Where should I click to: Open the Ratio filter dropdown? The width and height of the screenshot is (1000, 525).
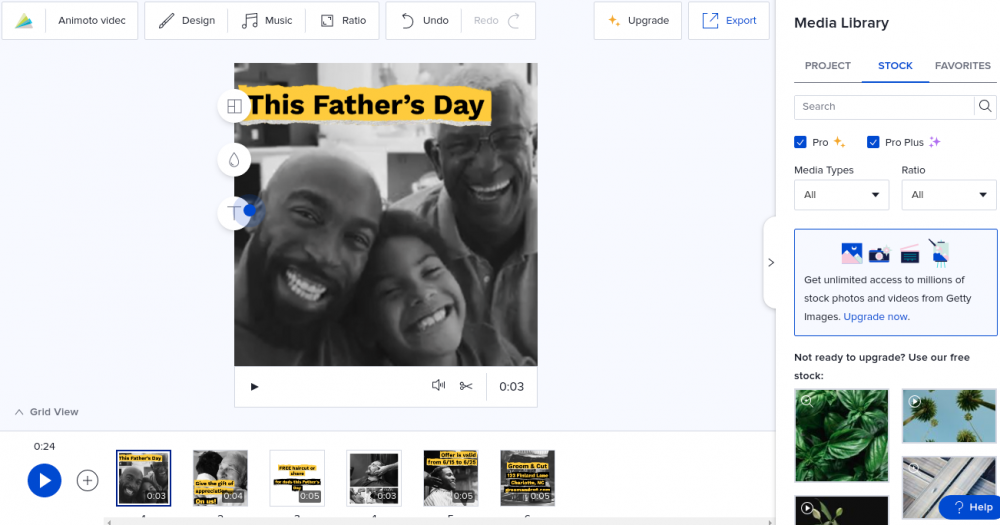[948, 195]
